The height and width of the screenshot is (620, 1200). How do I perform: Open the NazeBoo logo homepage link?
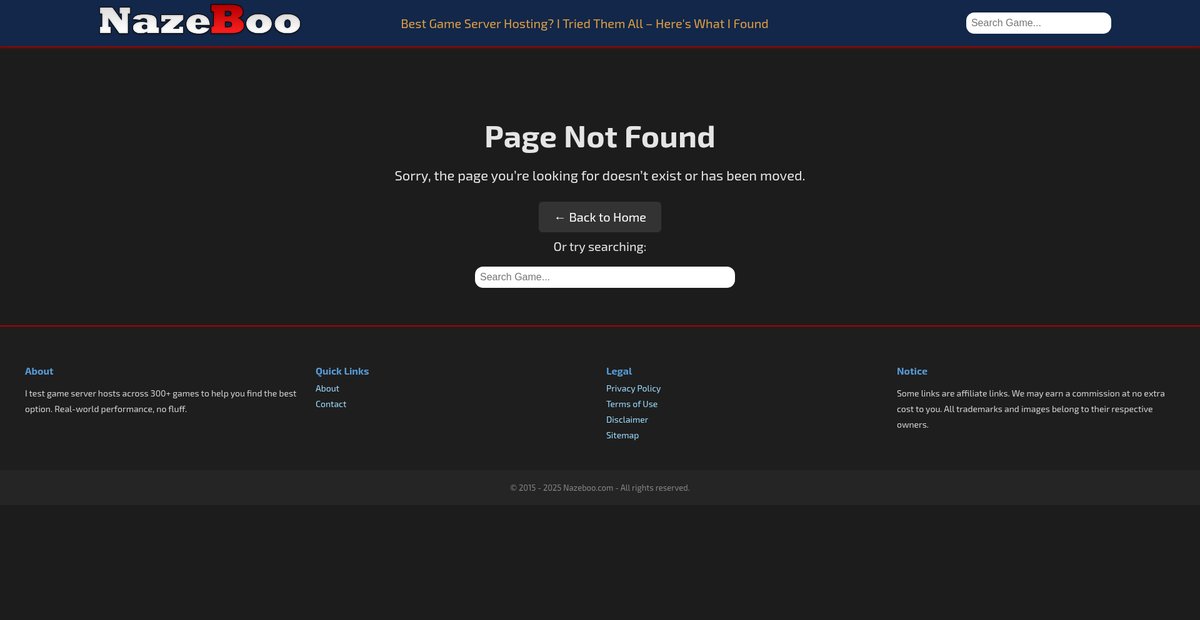200,21
